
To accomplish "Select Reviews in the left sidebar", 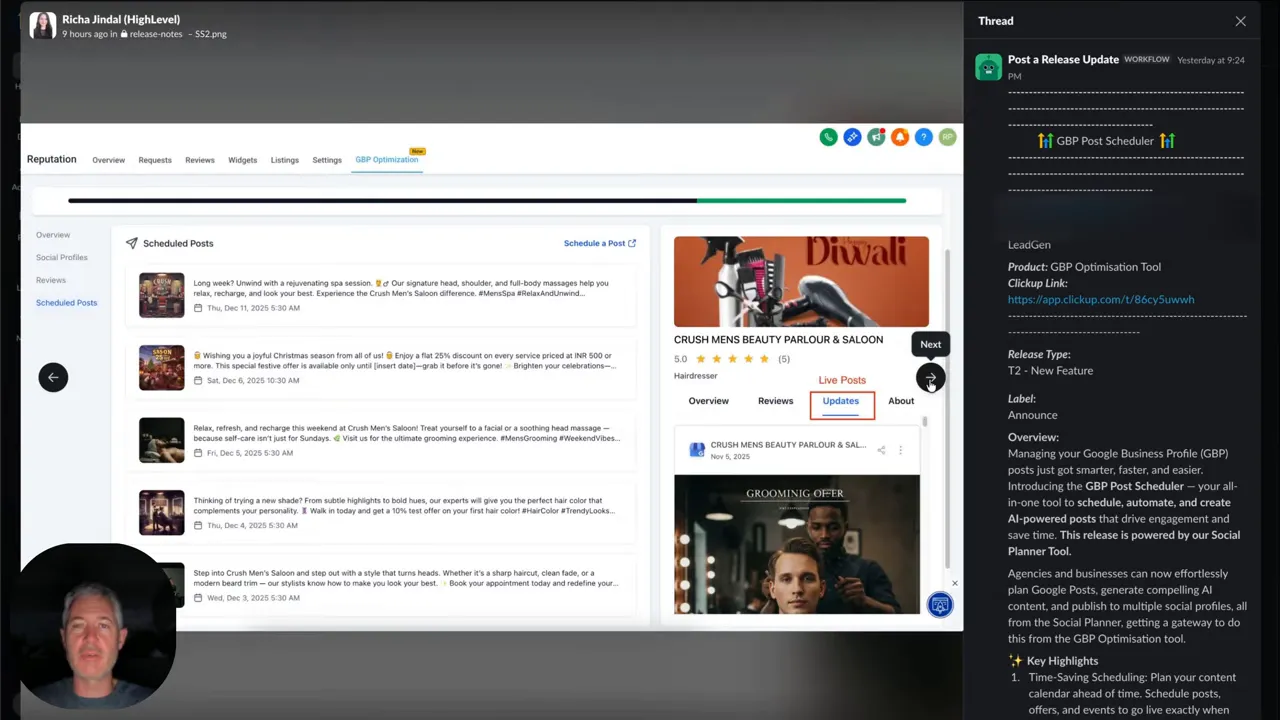I will pos(51,280).
